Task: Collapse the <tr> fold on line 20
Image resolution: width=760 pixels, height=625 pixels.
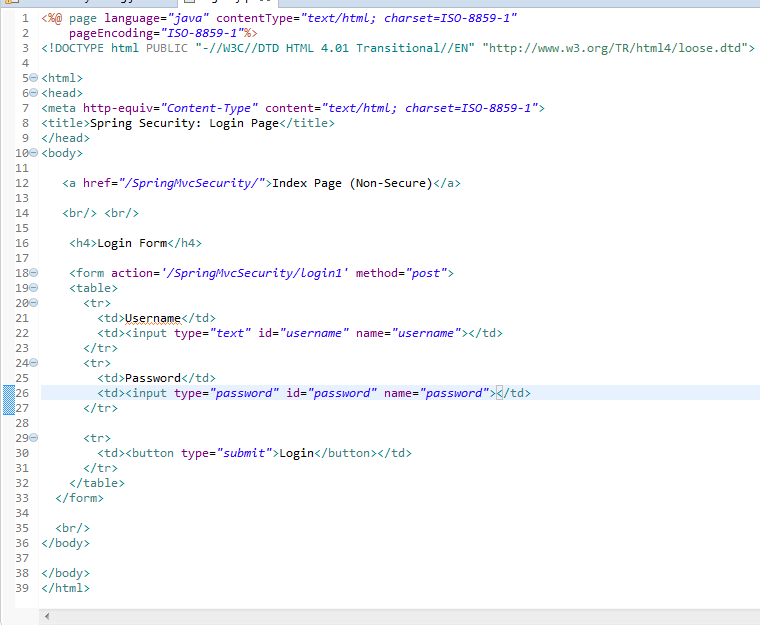Action: [33, 303]
